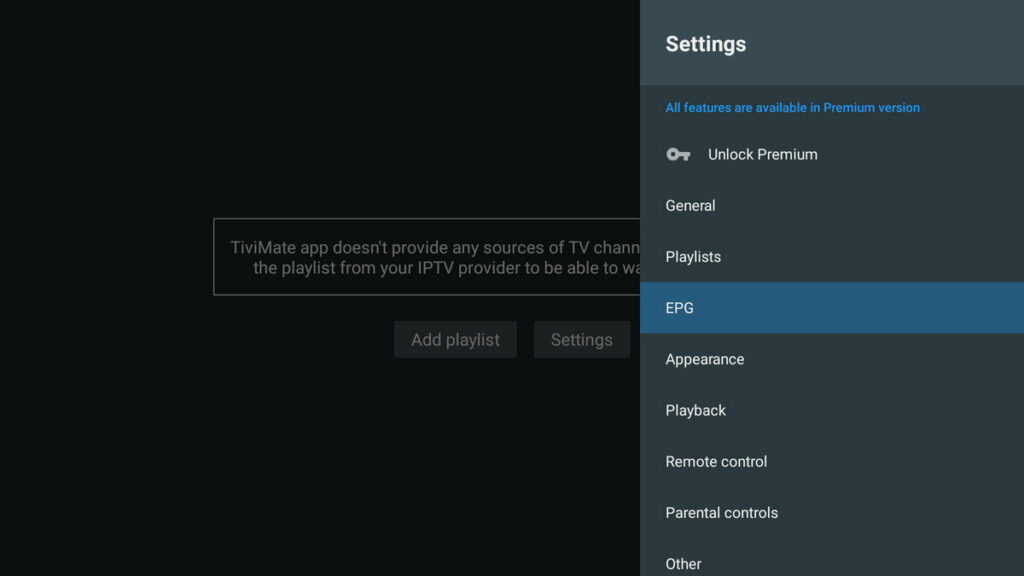Choose the Other settings entry
The width and height of the screenshot is (1024, 576).
tap(684, 563)
